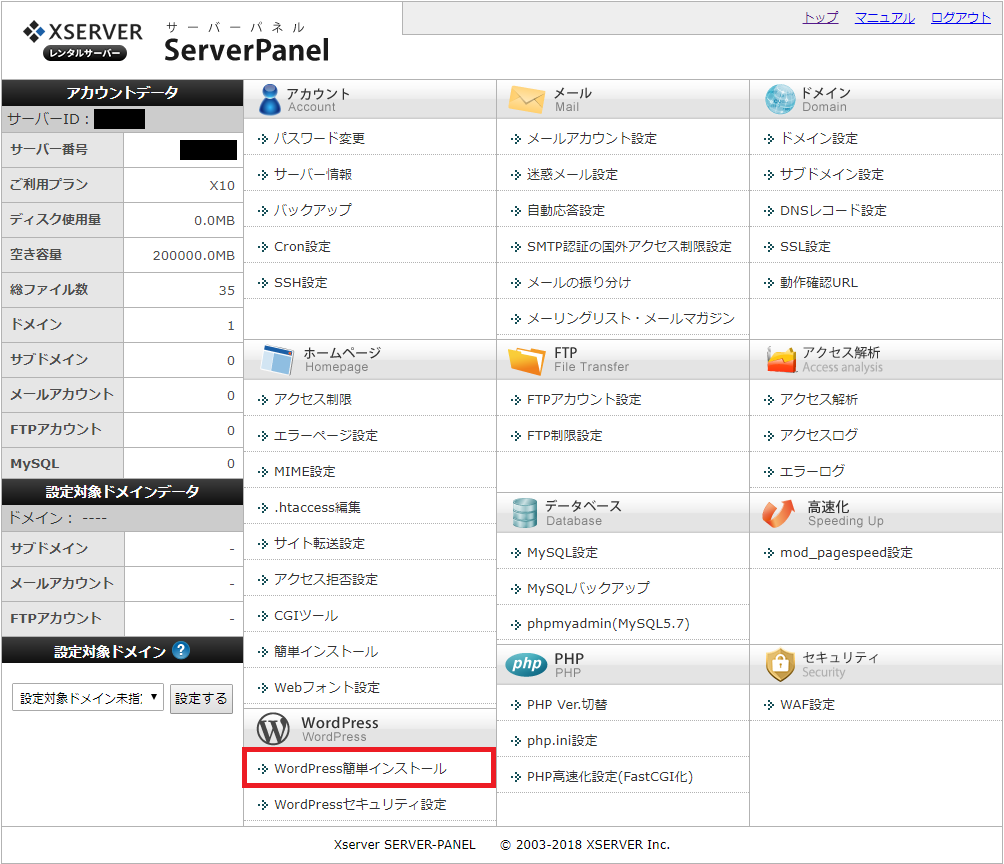The width and height of the screenshot is (1004, 864).
Task: Click the help question mark icon beside 設定対象ドメイン
Action: (181, 650)
